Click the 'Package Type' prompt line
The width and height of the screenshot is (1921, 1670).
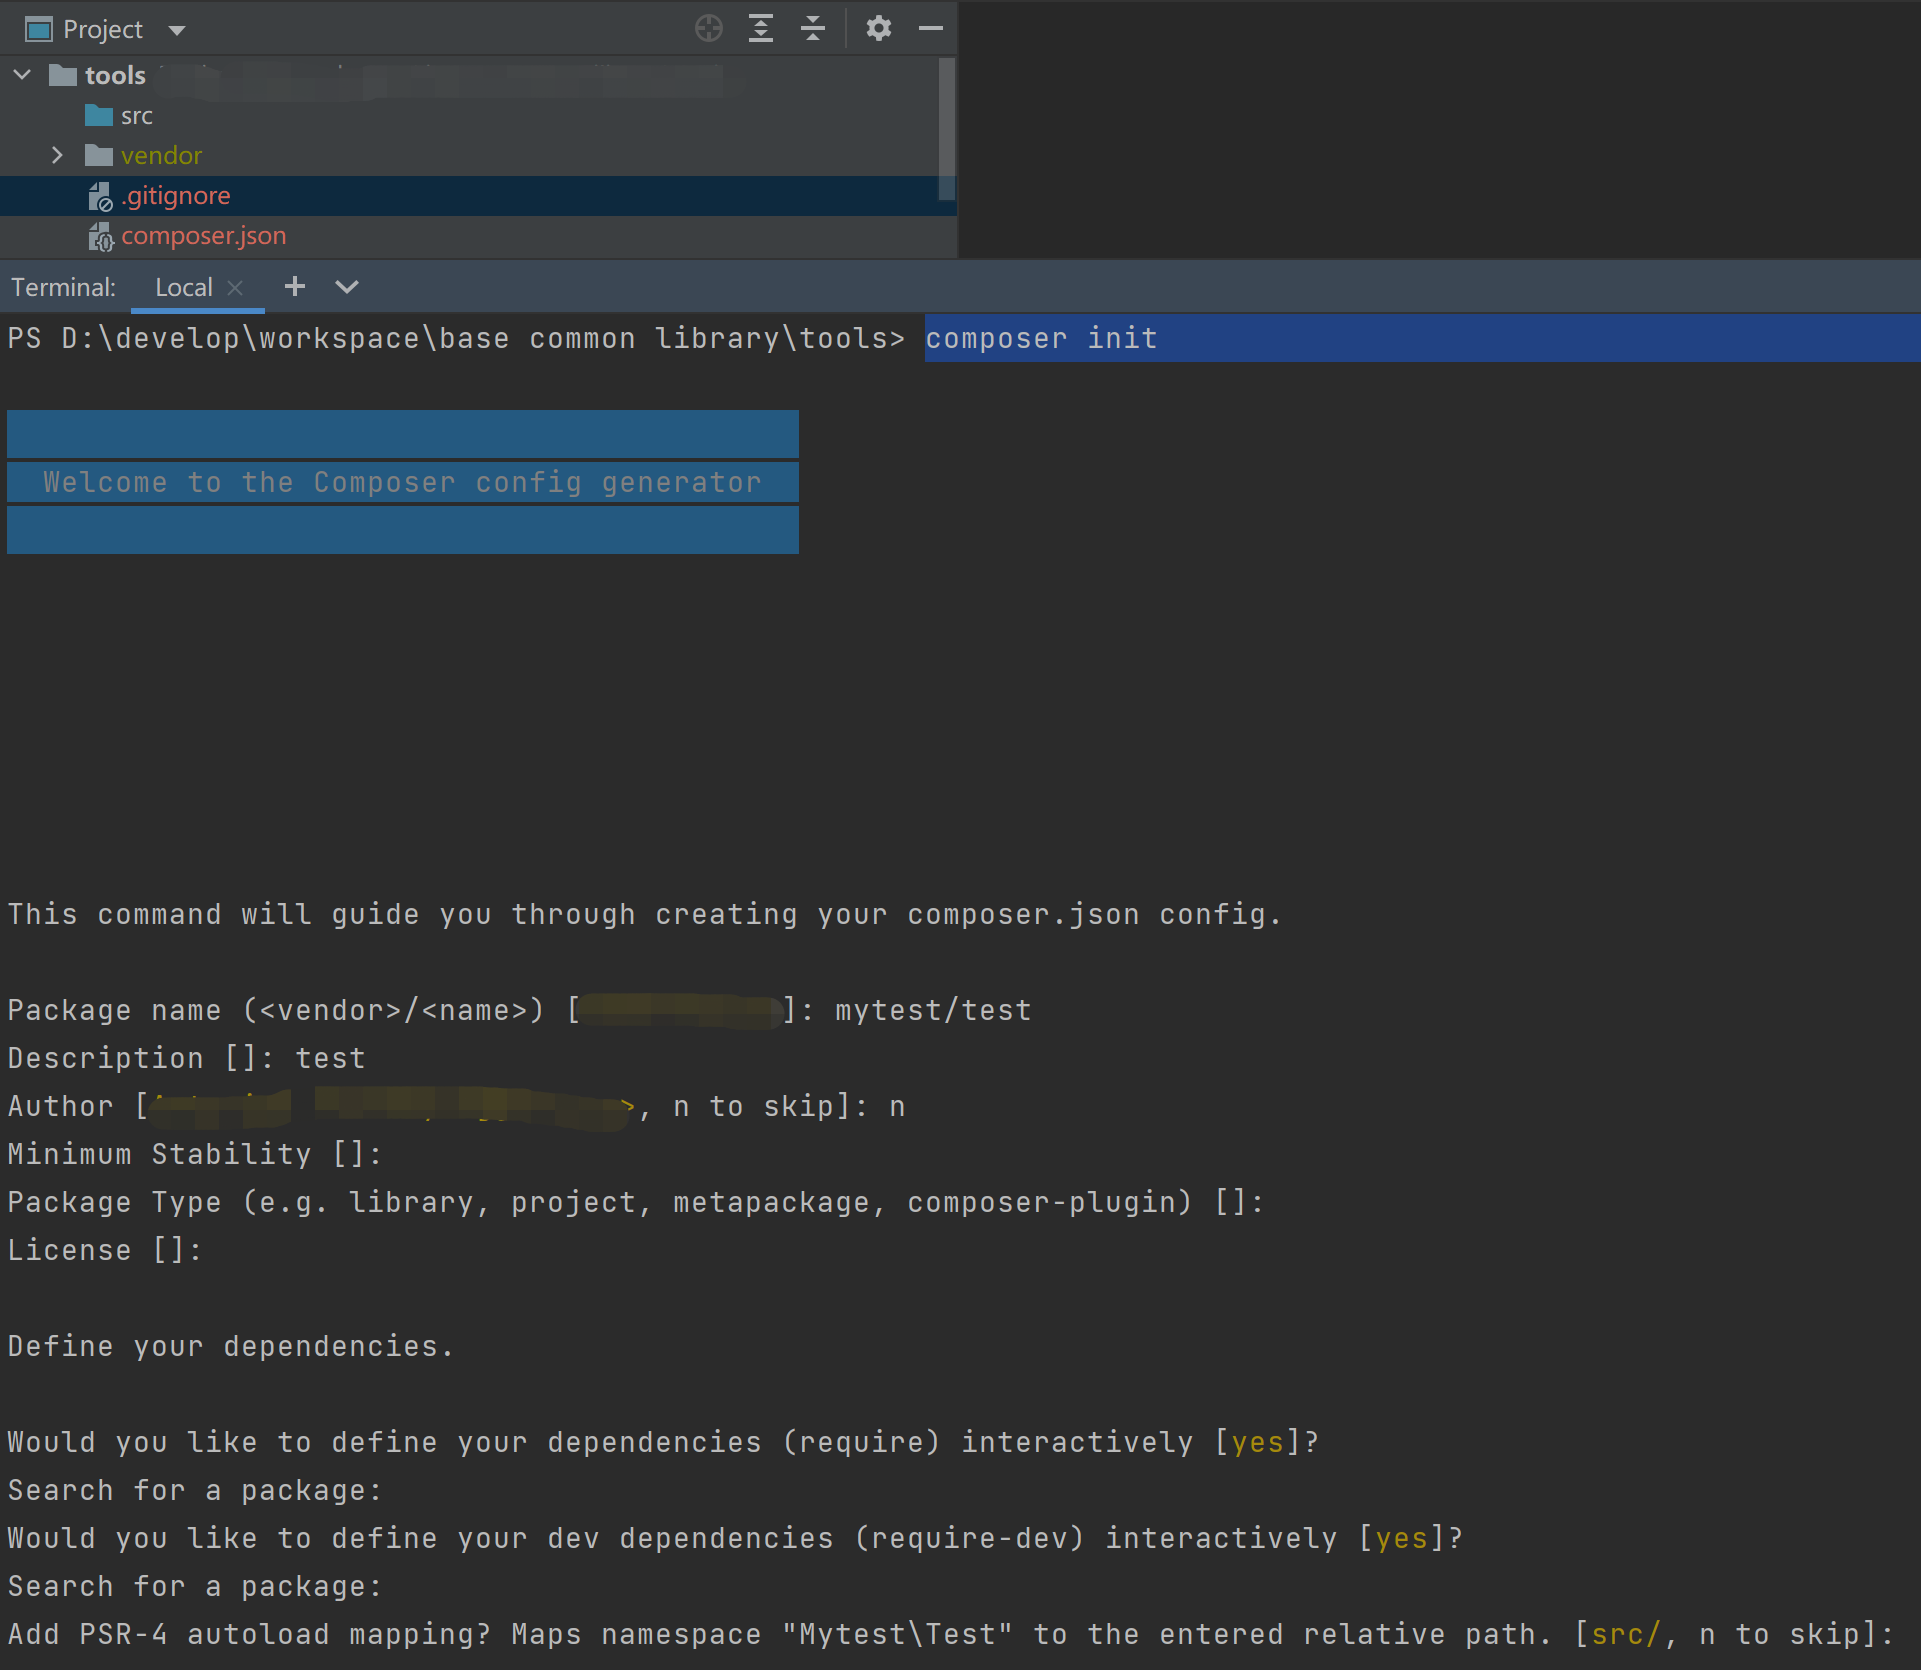[x=636, y=1202]
